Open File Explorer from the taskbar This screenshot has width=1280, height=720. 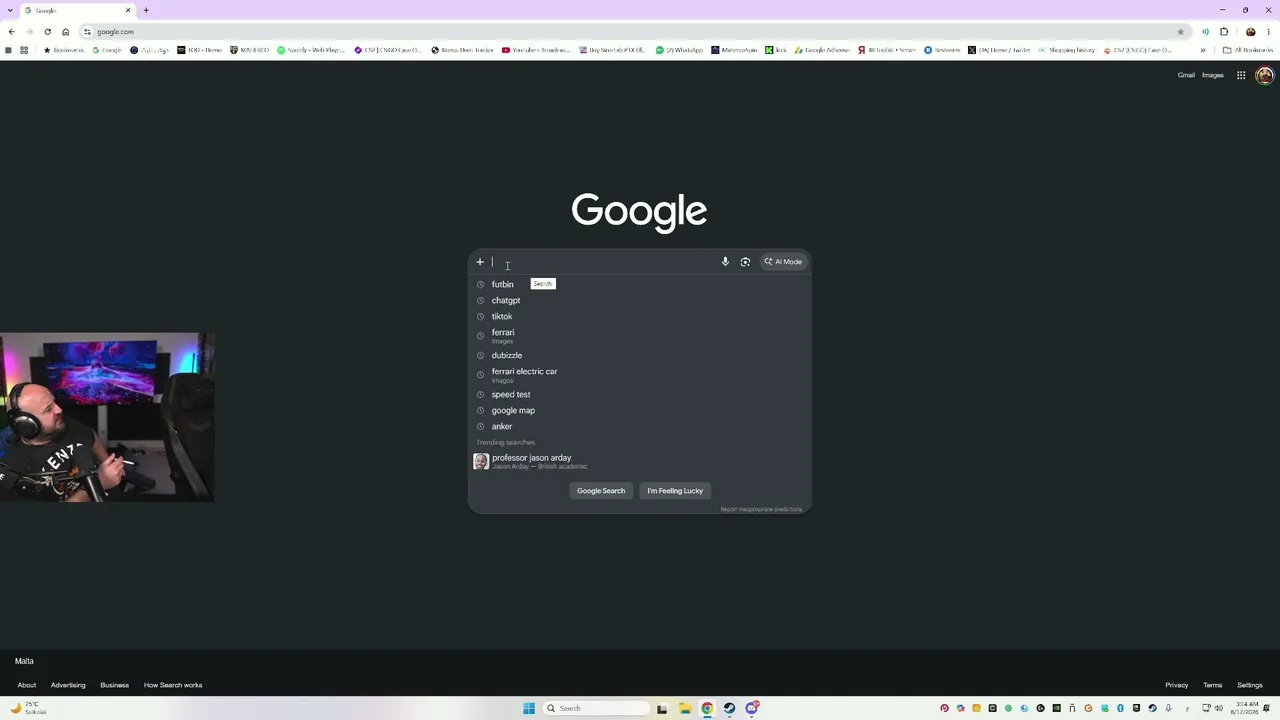(685, 708)
